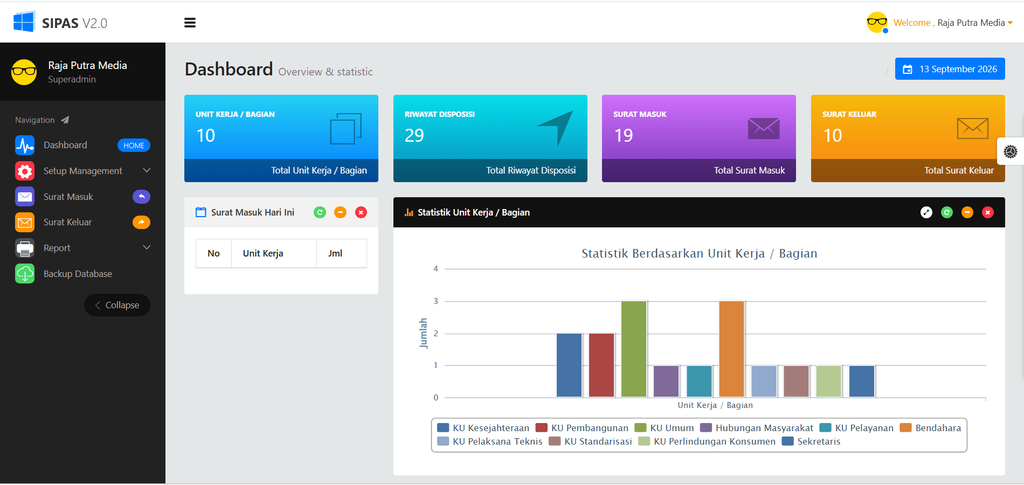Click the red KU Pembangunan chart bar
This screenshot has width=1024, height=485.
coord(601,366)
